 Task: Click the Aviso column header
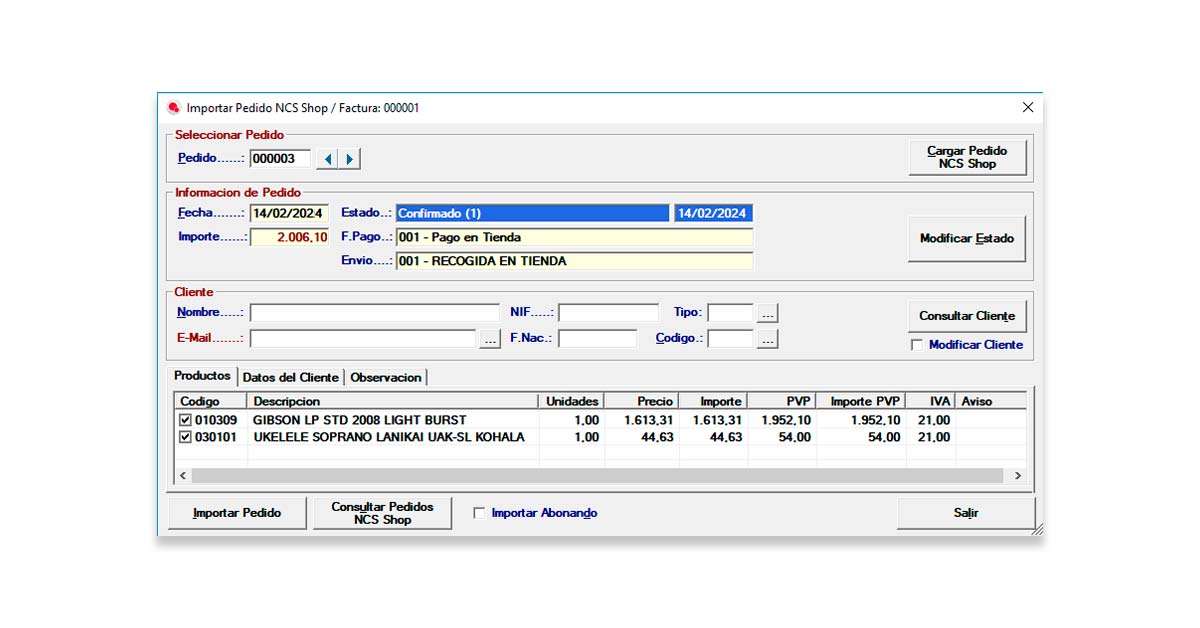pyautogui.click(x=990, y=401)
